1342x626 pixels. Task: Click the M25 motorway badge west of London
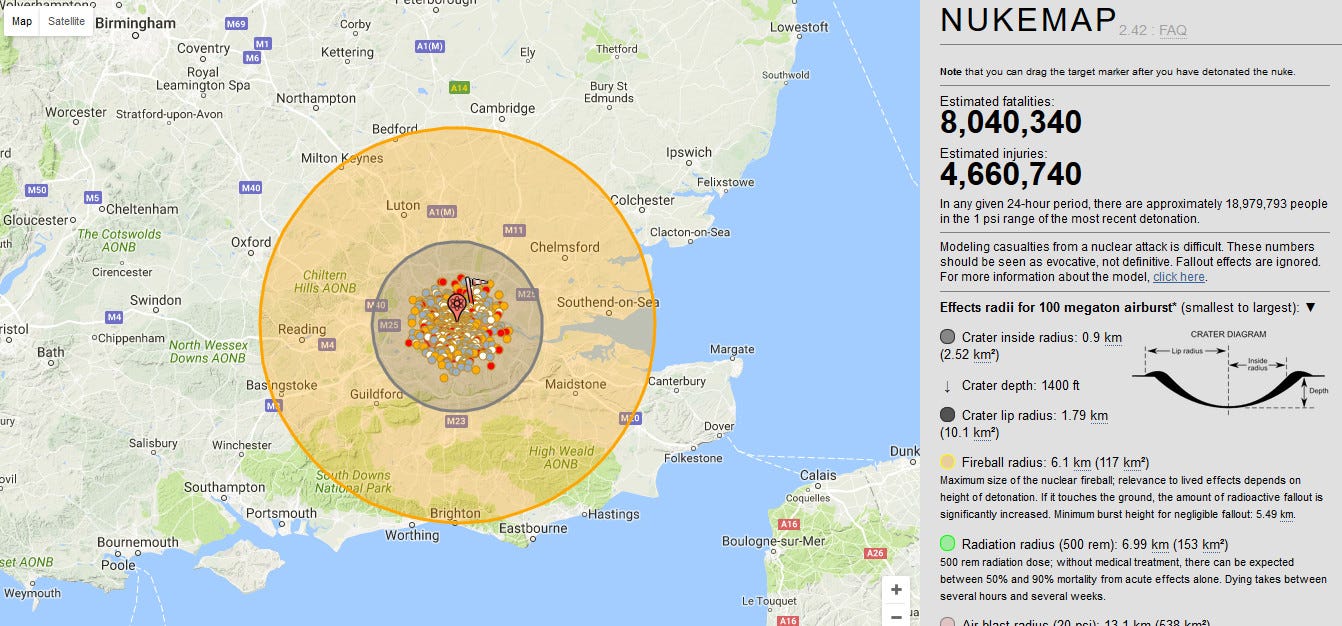coord(389,325)
